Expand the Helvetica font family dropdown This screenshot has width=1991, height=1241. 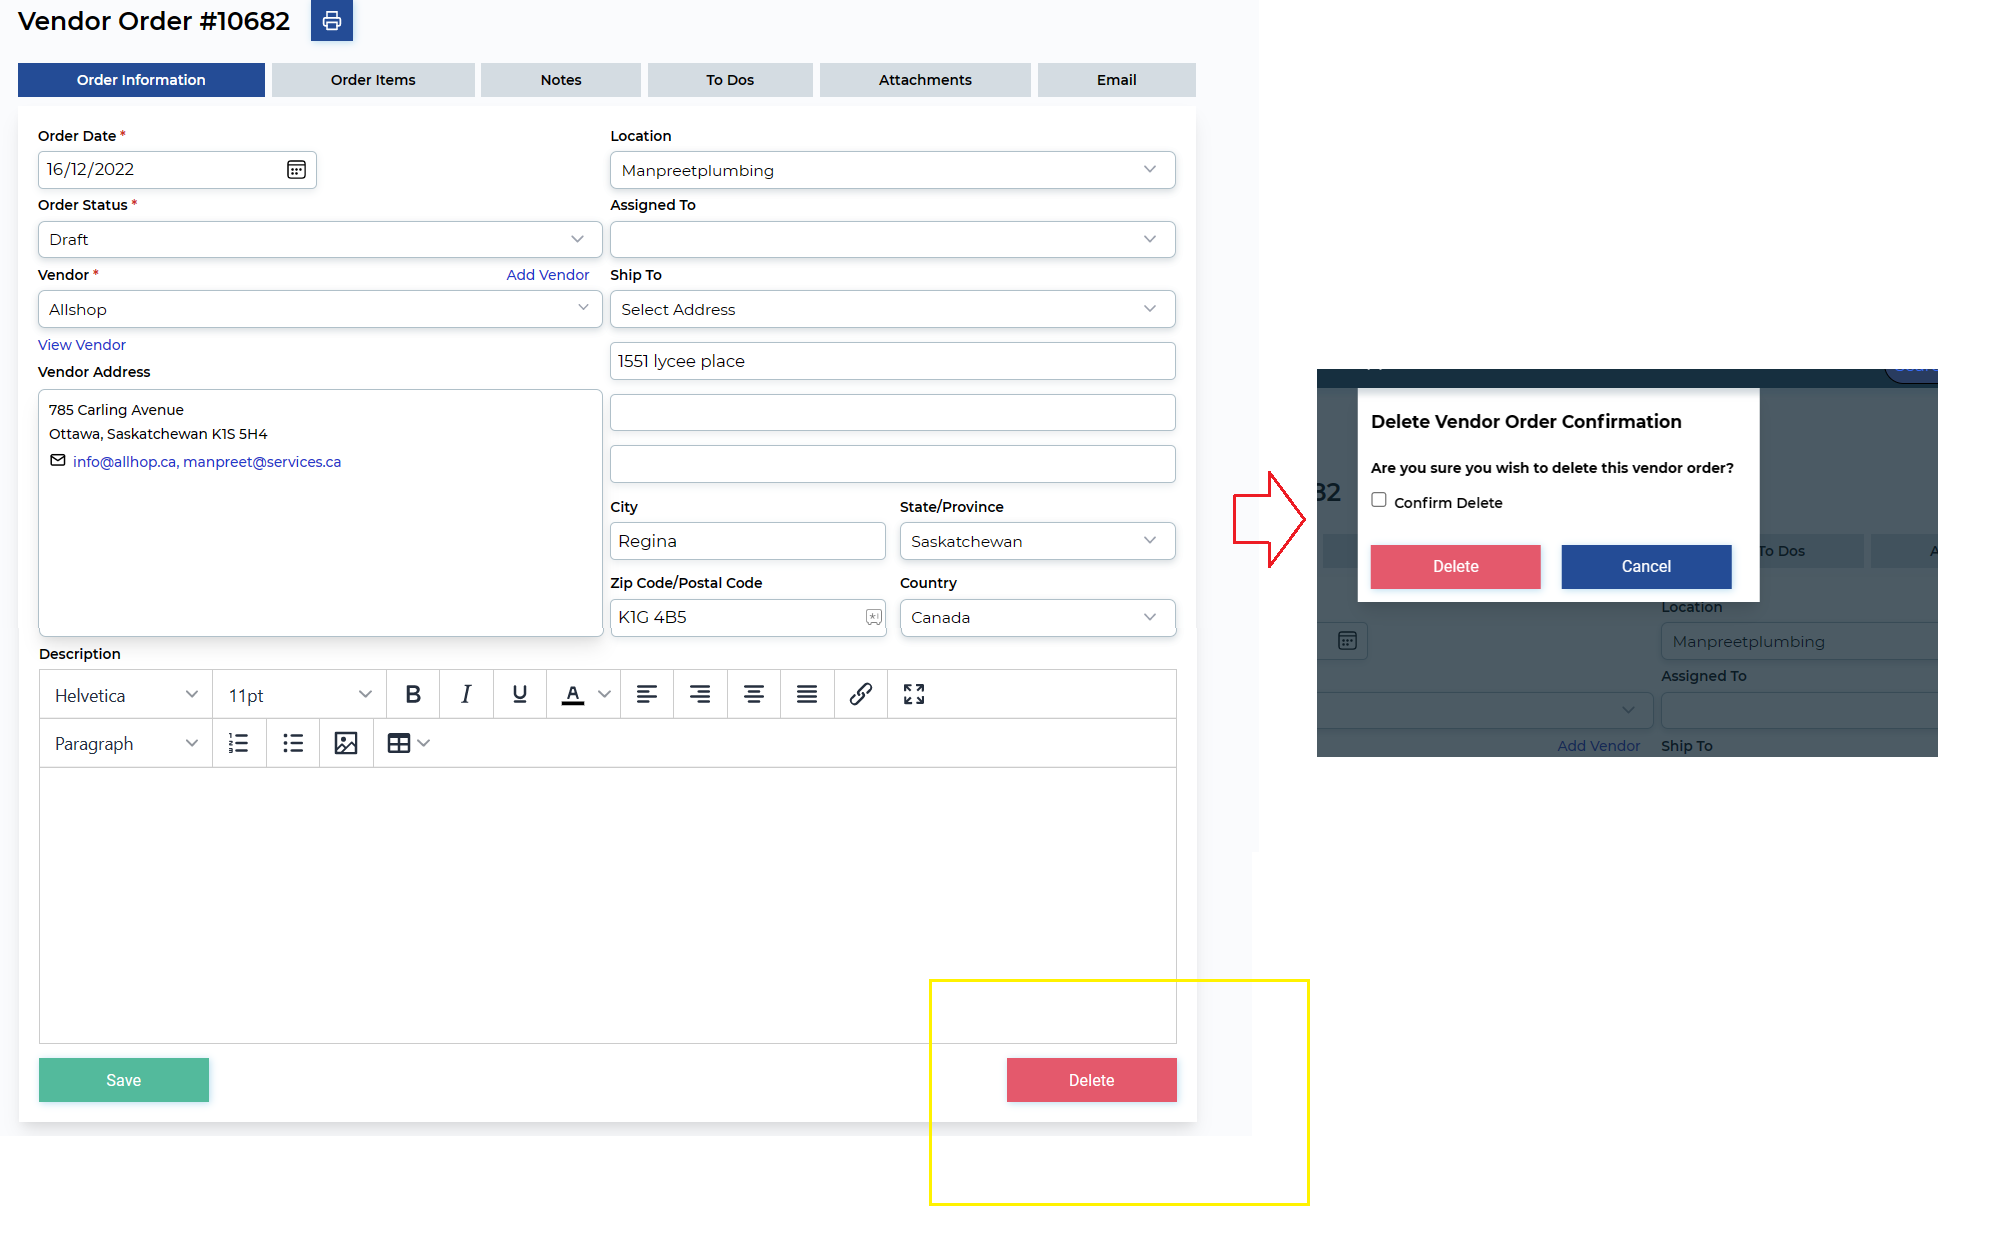click(125, 695)
